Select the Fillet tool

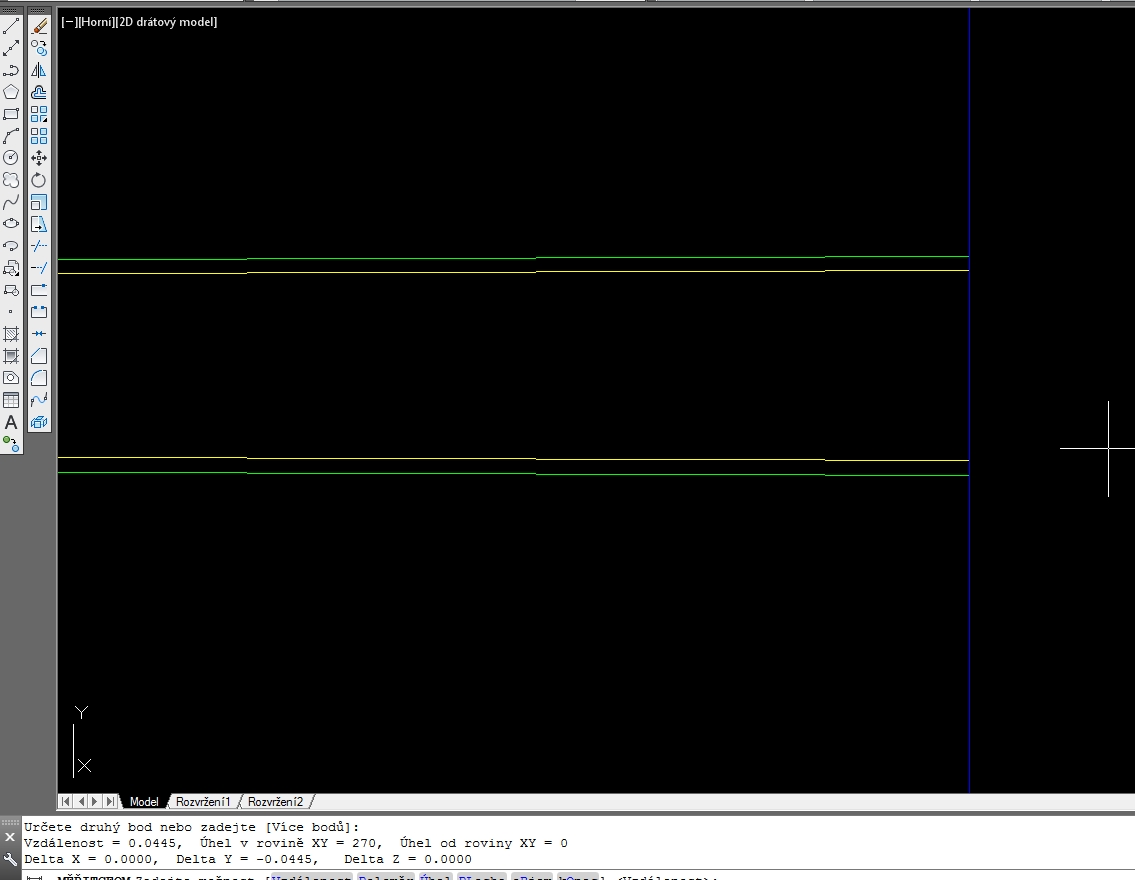[x=39, y=378]
